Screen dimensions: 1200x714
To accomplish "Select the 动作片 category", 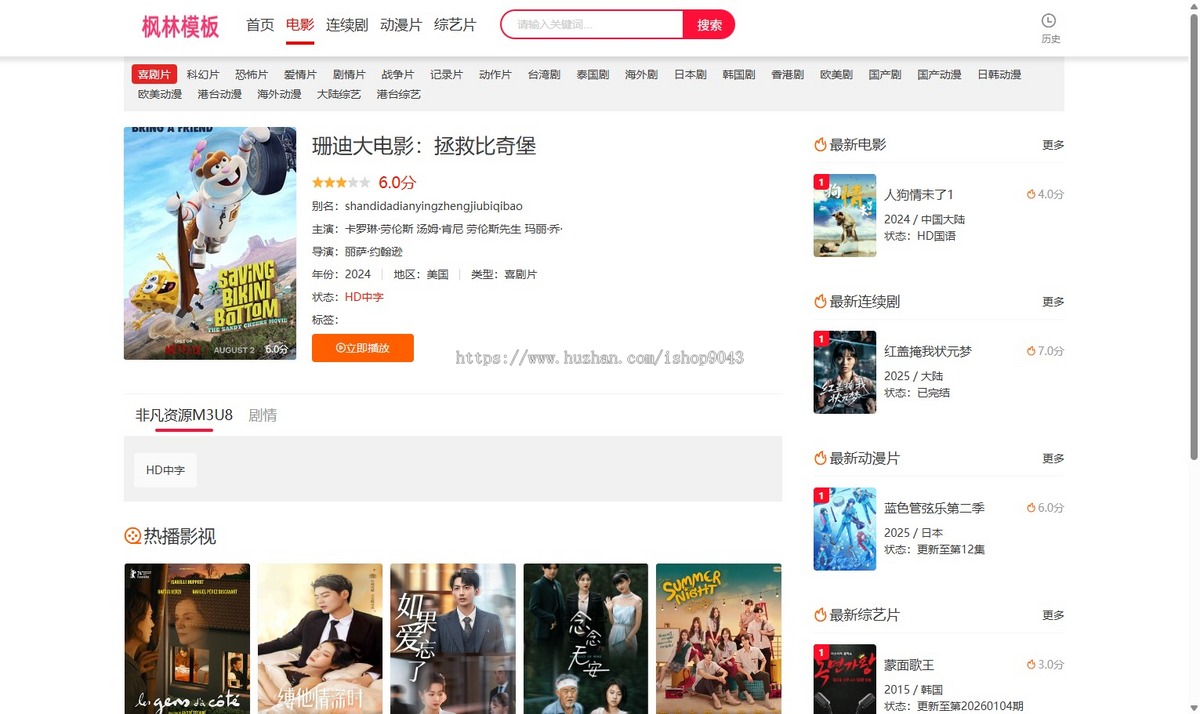I will click(495, 75).
